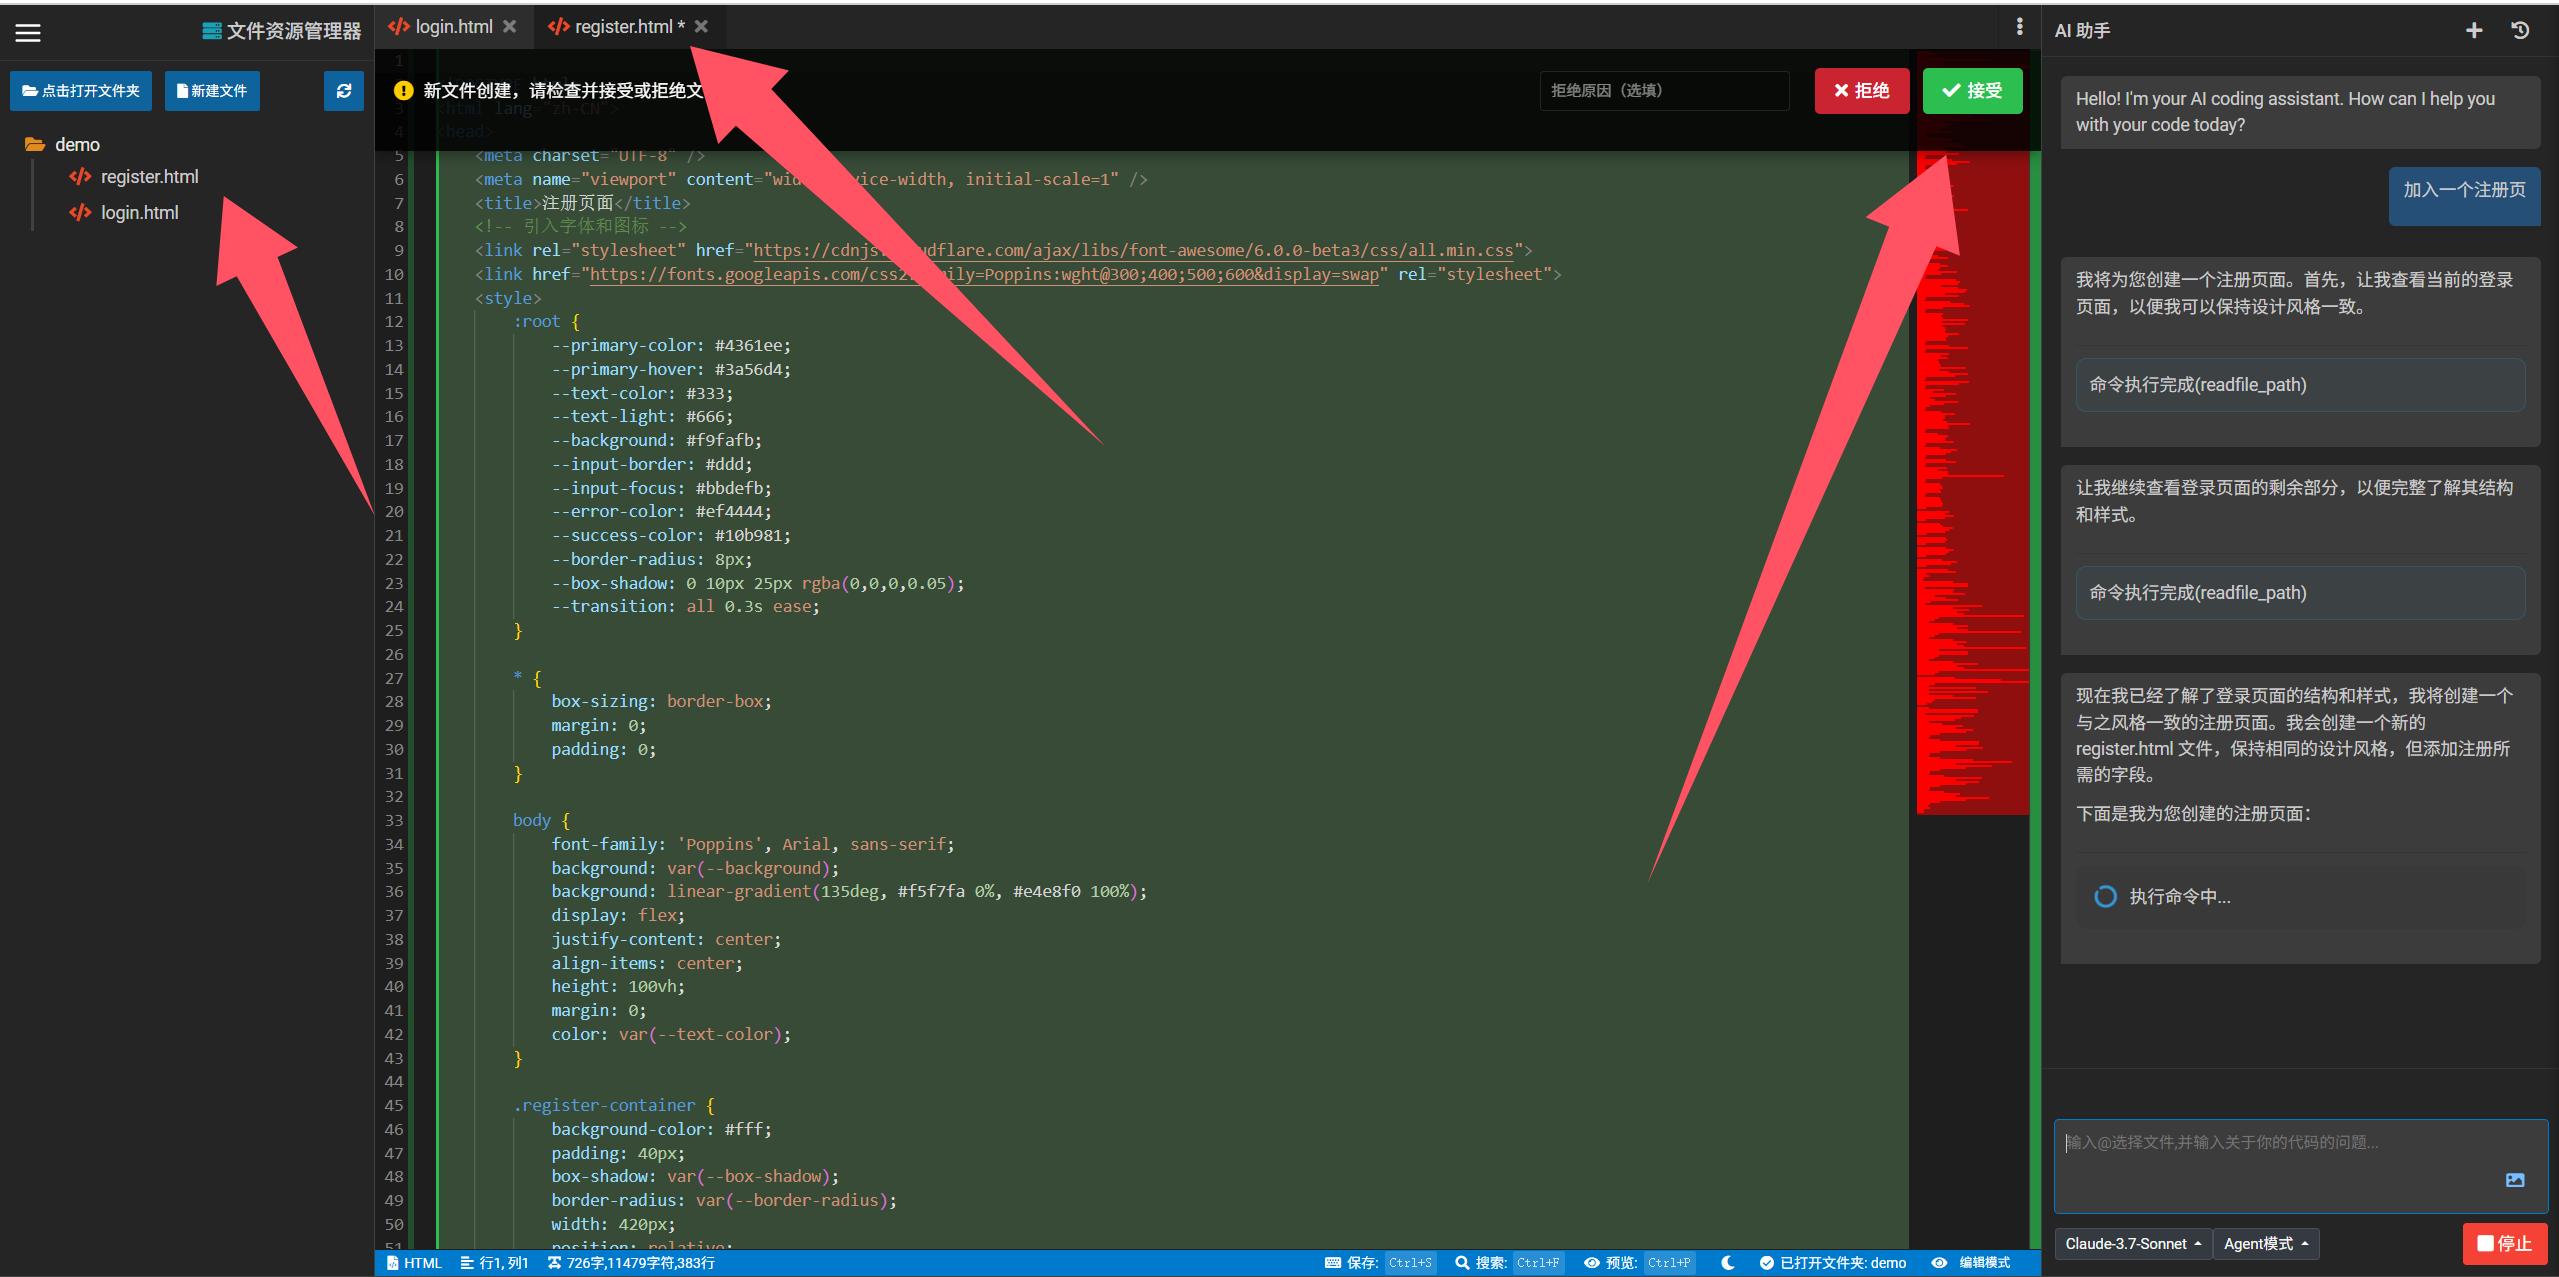
Task: Click the red 停止 button
Action: 2504,1244
